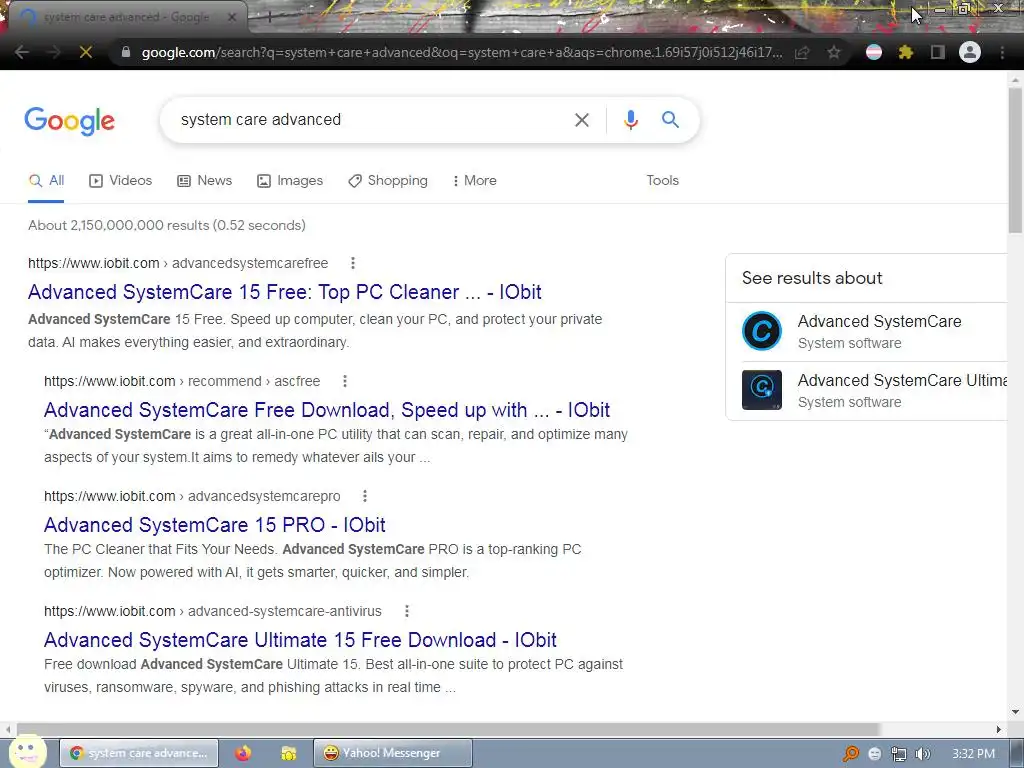
Task: Click the iobit.com advancedsystemcarepro URL text
Action: point(192,496)
